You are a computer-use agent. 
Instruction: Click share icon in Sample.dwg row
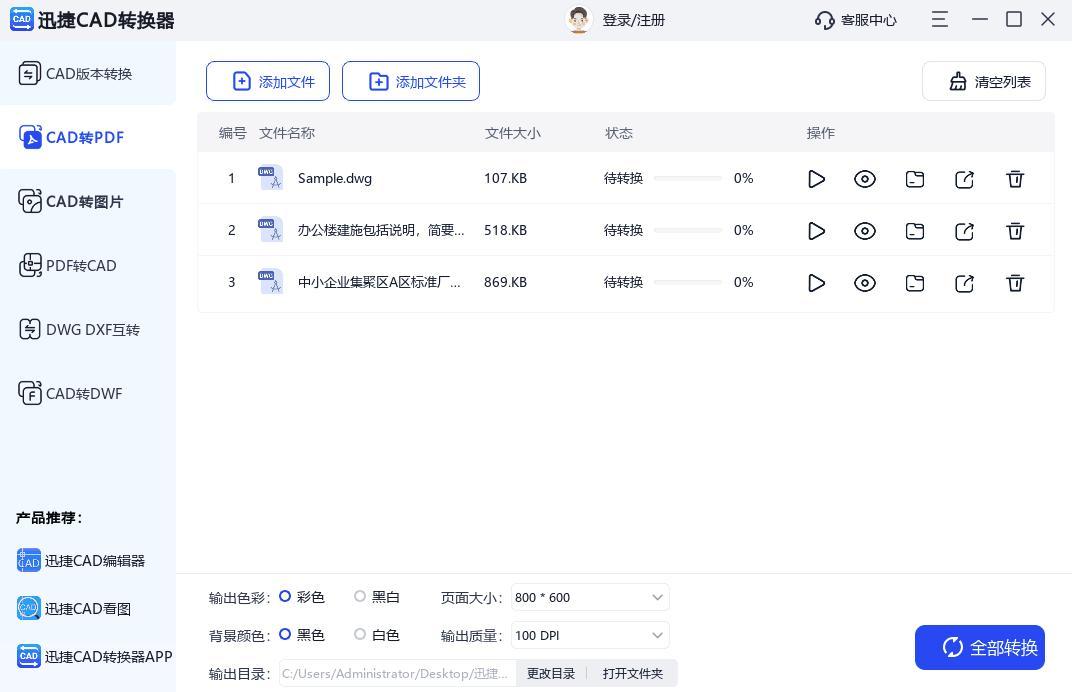point(965,179)
